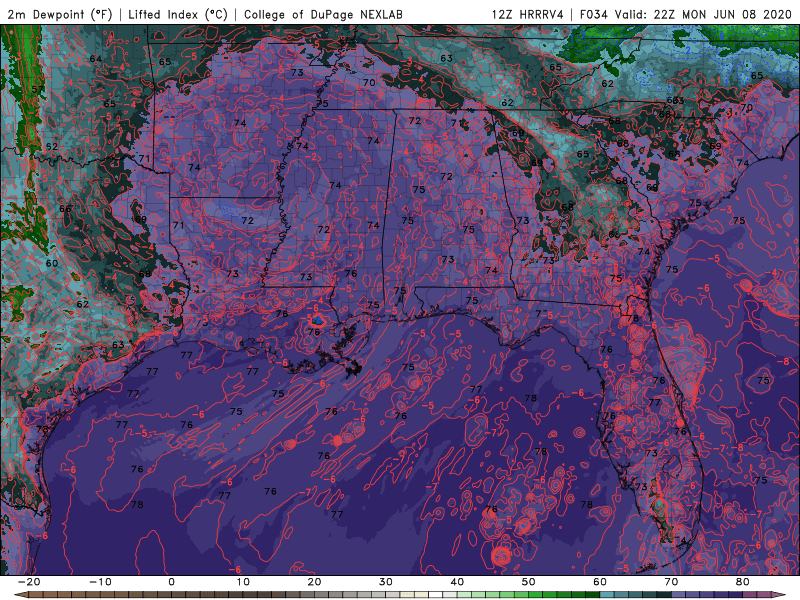Click the '12Z HRRRV4' model run label

(528, 14)
